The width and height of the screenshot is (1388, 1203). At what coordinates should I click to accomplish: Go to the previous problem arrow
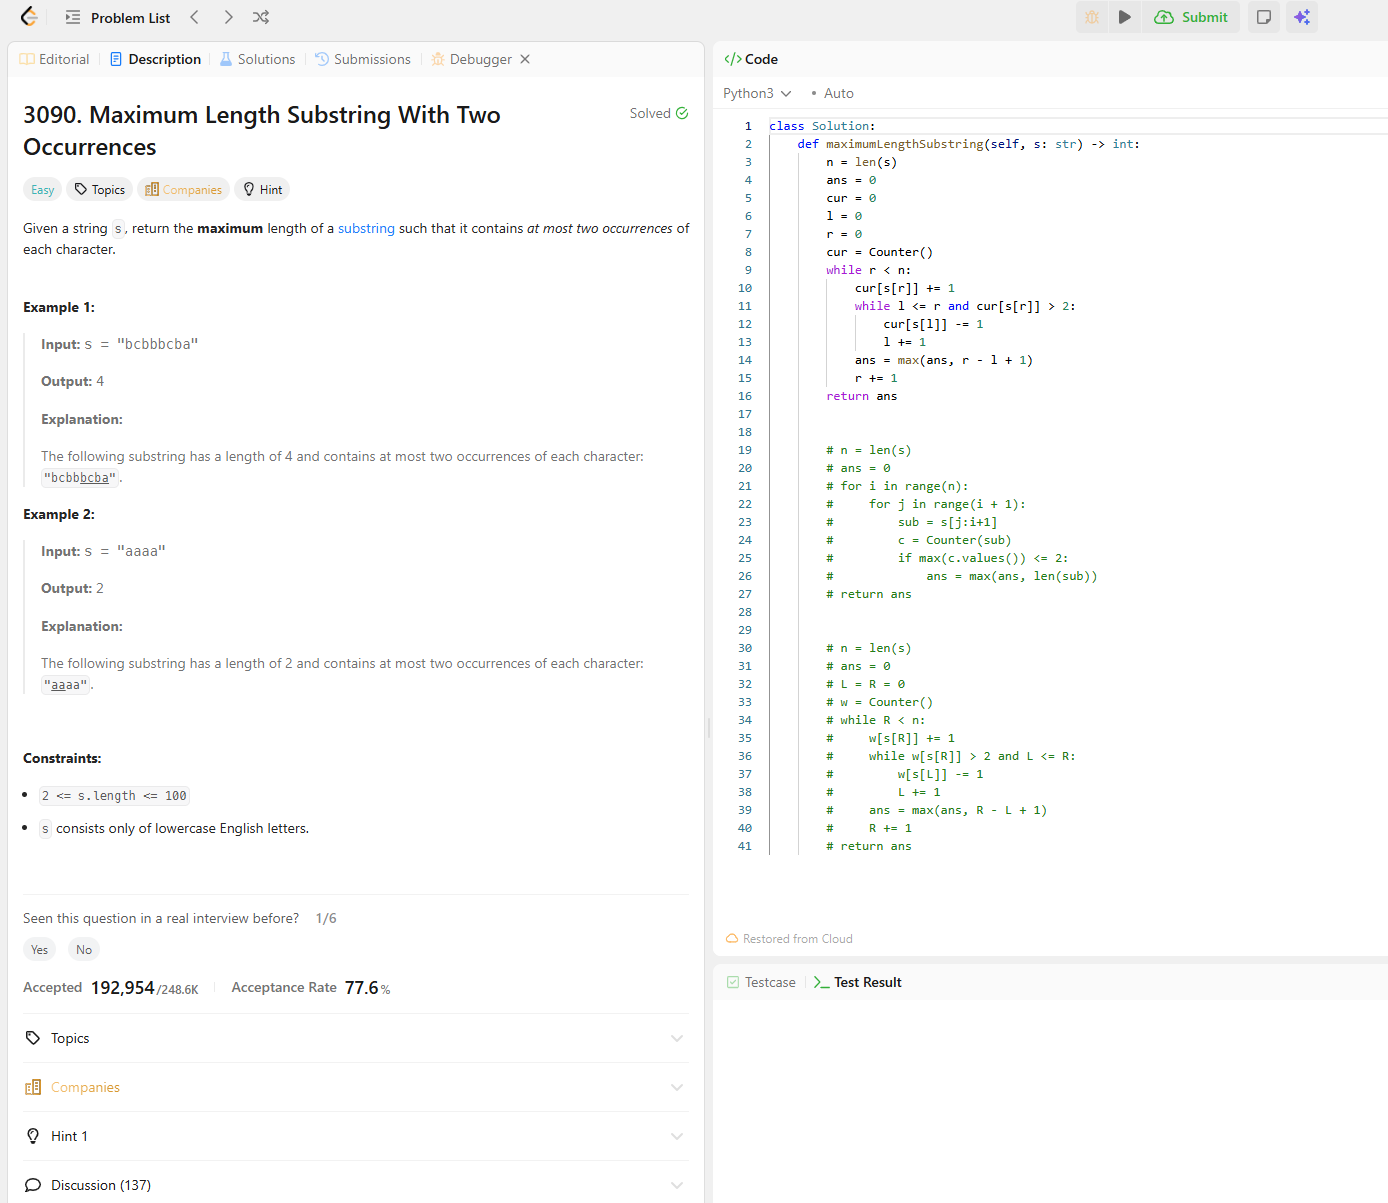[x=194, y=17]
